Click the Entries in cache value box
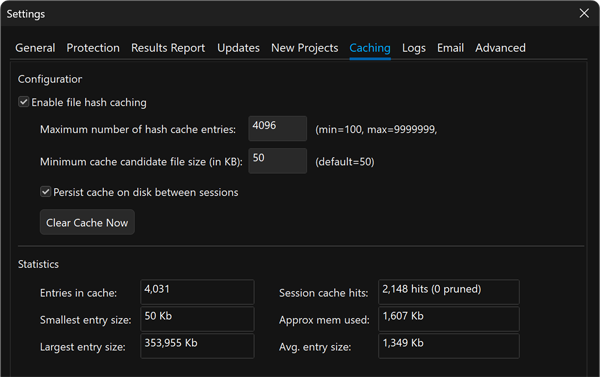Viewport: 600px width, 377px height. pyautogui.click(x=197, y=292)
